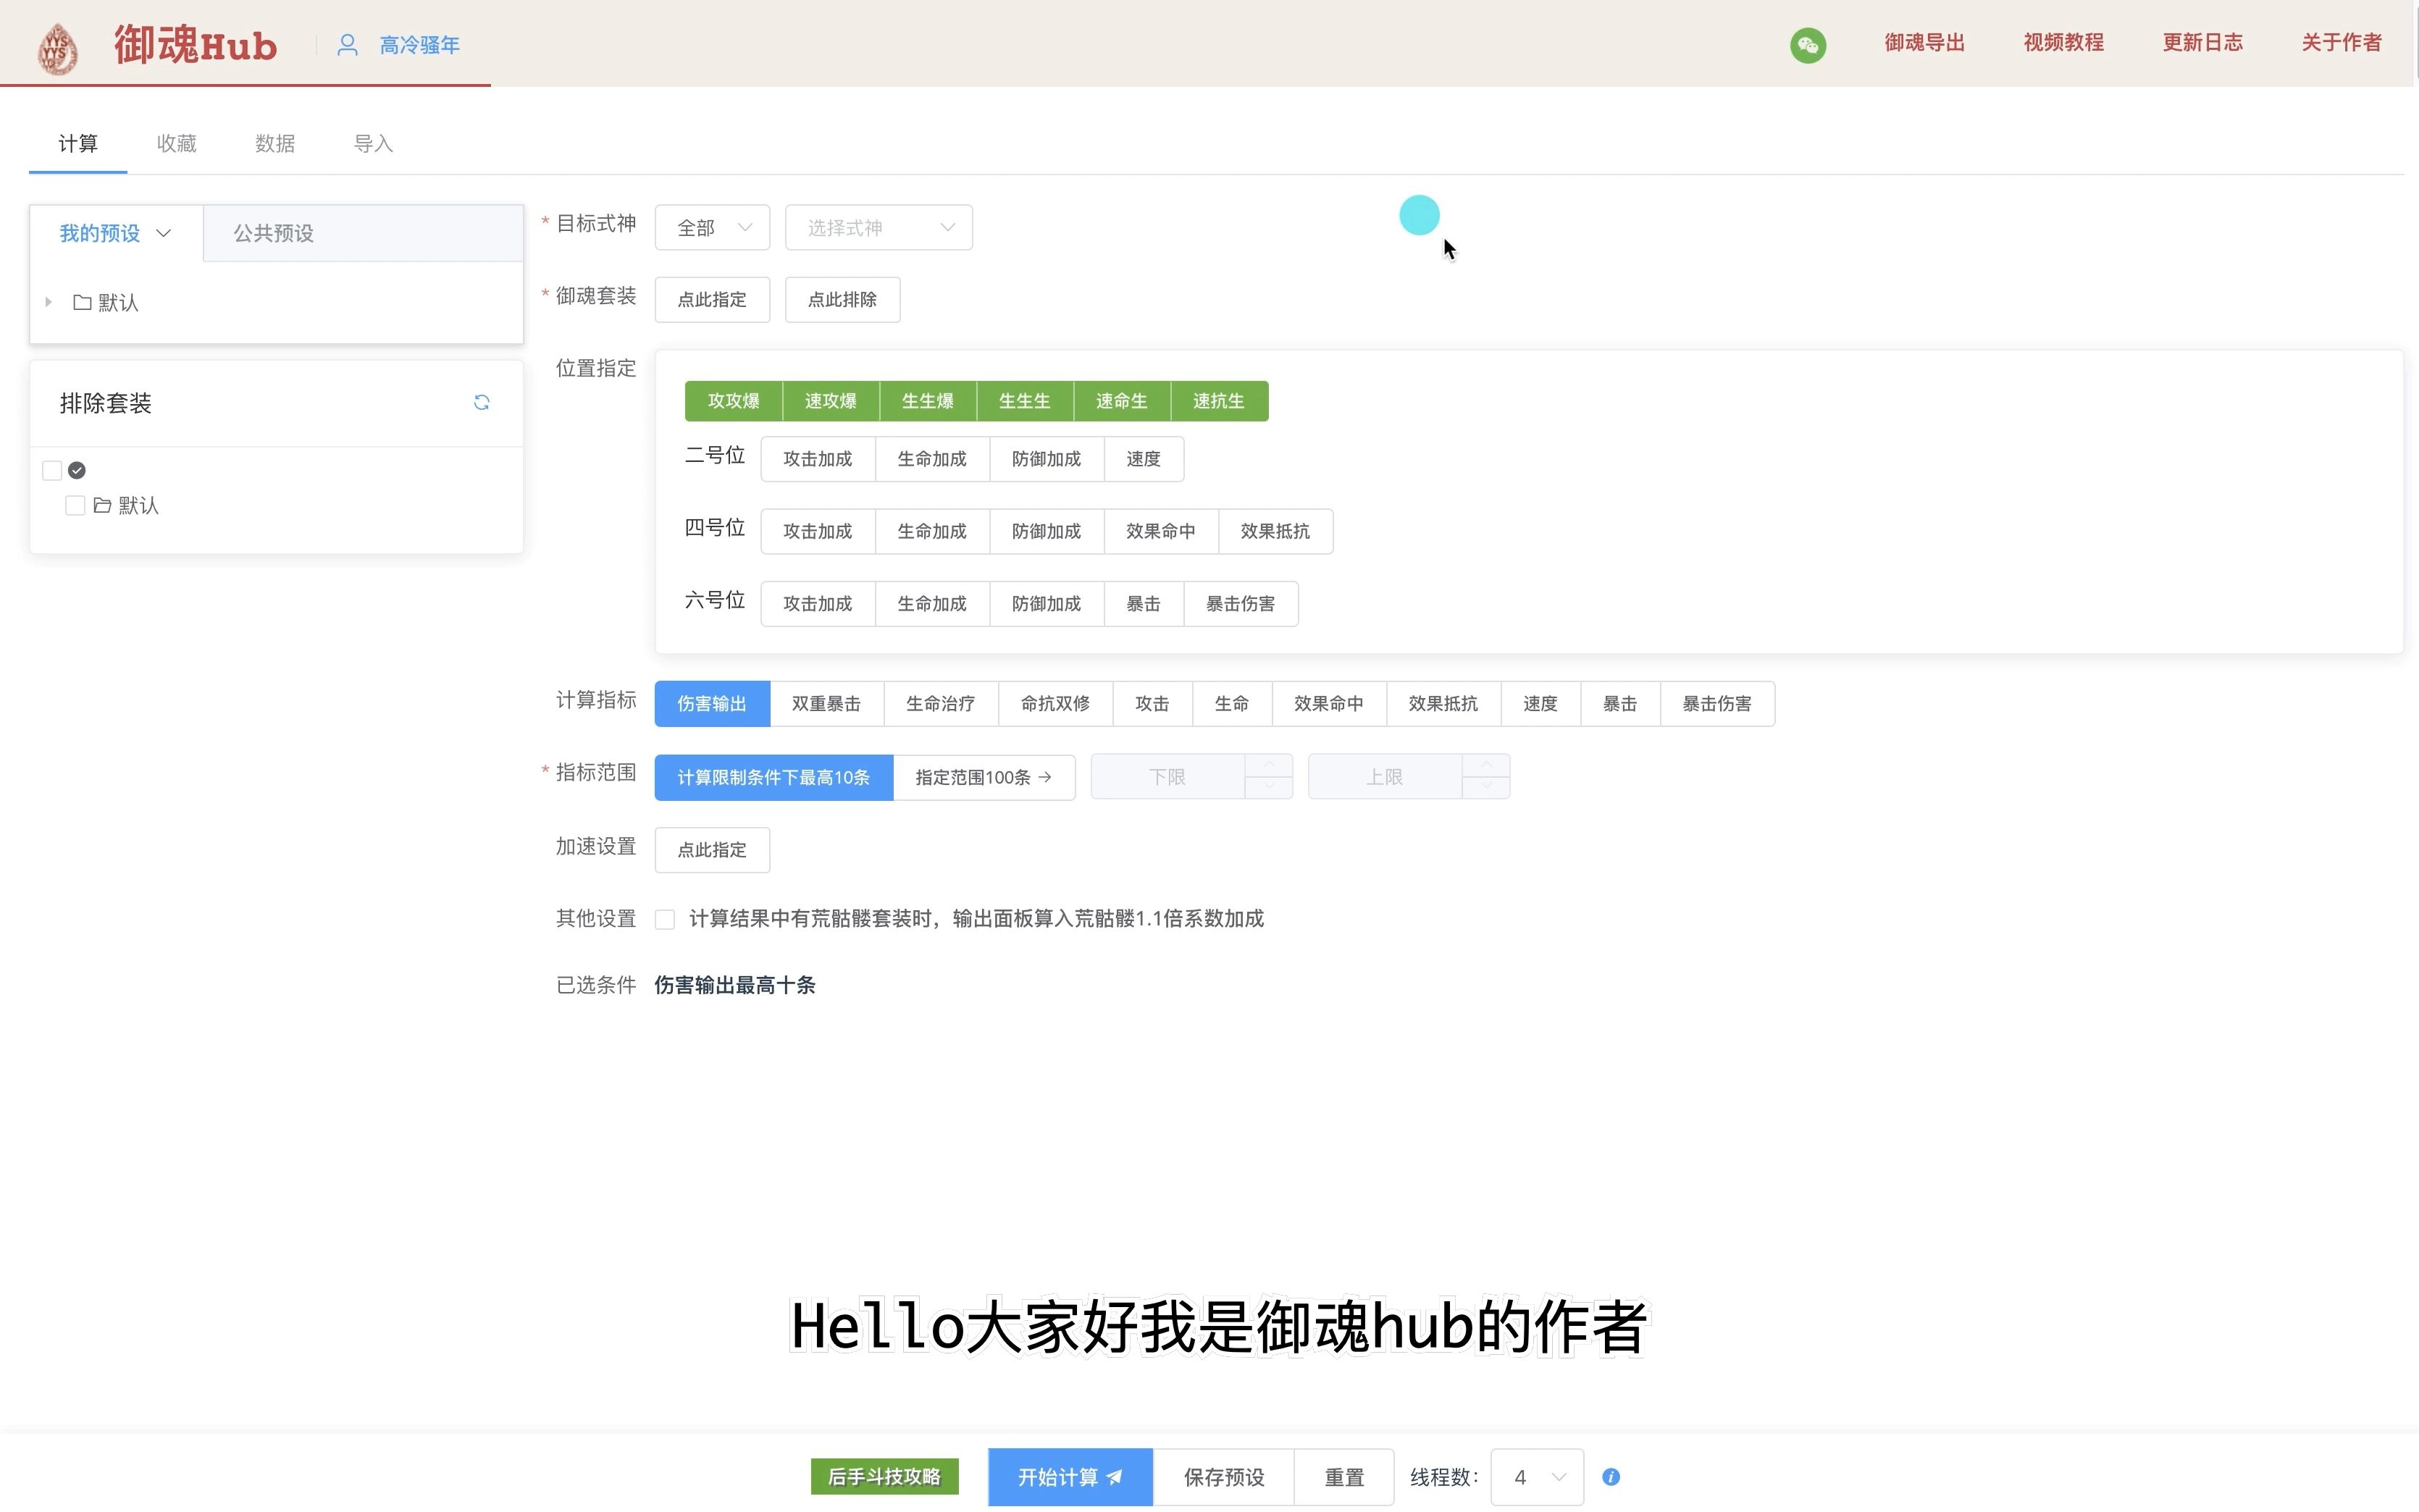
Task: Open the 全部 type dropdown for 目标式神
Action: (x=712, y=228)
